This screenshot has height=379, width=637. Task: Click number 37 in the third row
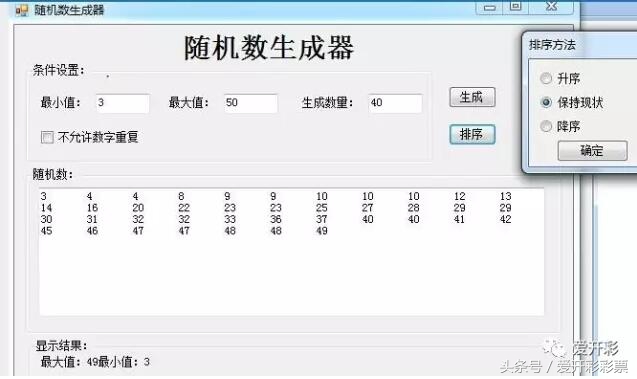point(322,219)
